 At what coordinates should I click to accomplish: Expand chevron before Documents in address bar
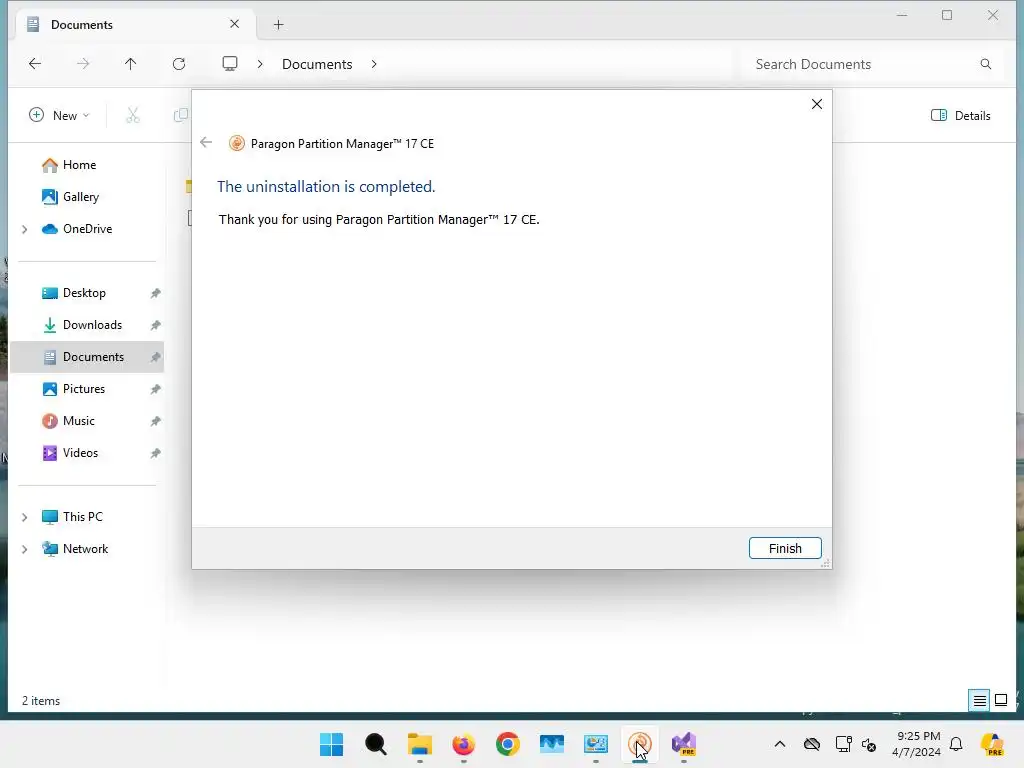pos(261,64)
